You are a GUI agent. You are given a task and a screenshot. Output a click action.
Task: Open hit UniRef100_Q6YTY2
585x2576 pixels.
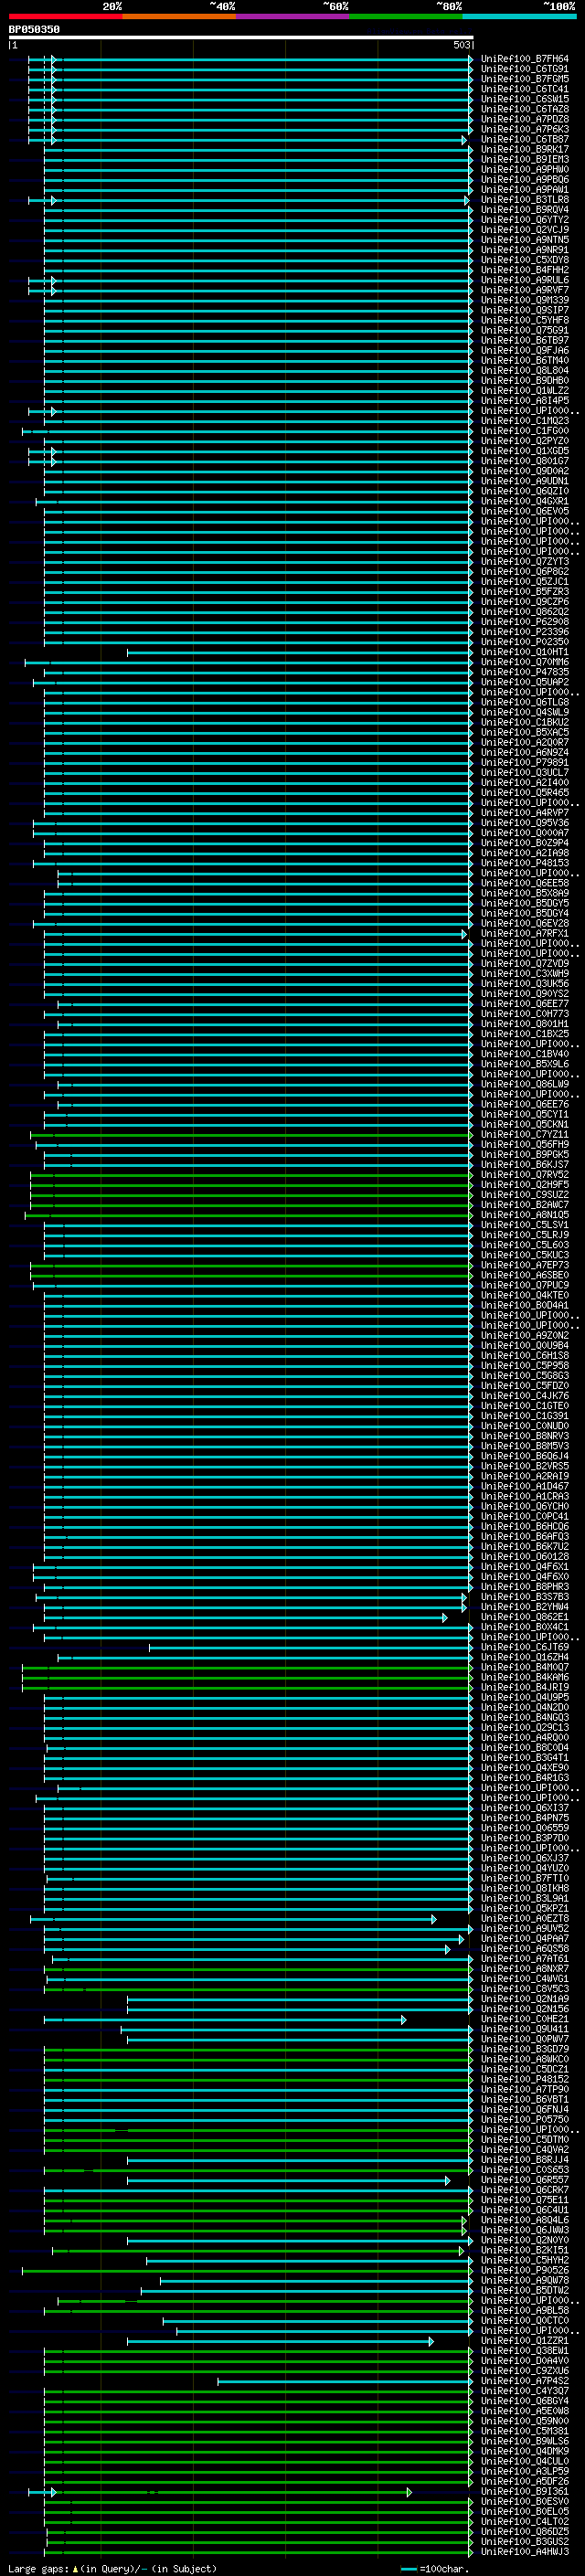coord(524,220)
